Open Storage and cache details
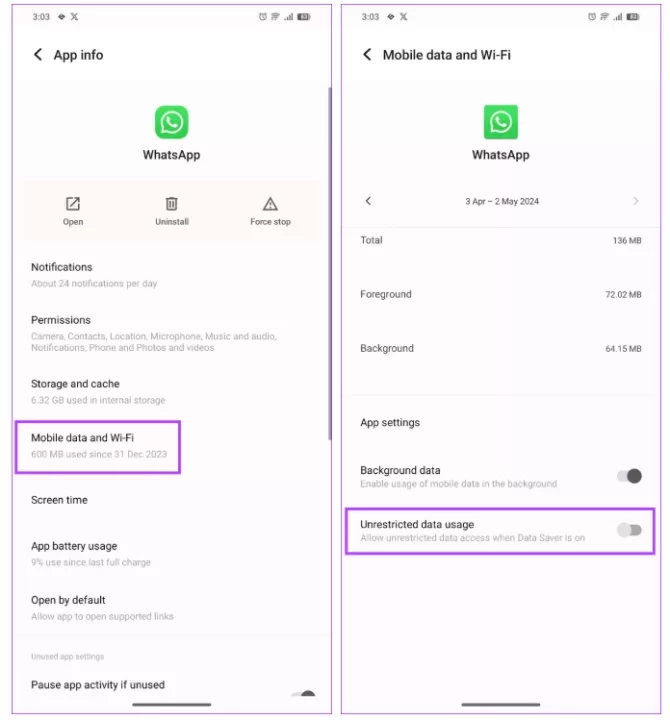The height and width of the screenshot is (720, 670). pyautogui.click(x=172, y=391)
